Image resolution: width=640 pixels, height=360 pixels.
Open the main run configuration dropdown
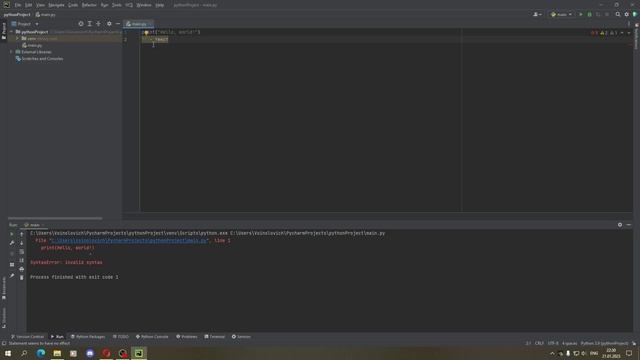pos(561,15)
